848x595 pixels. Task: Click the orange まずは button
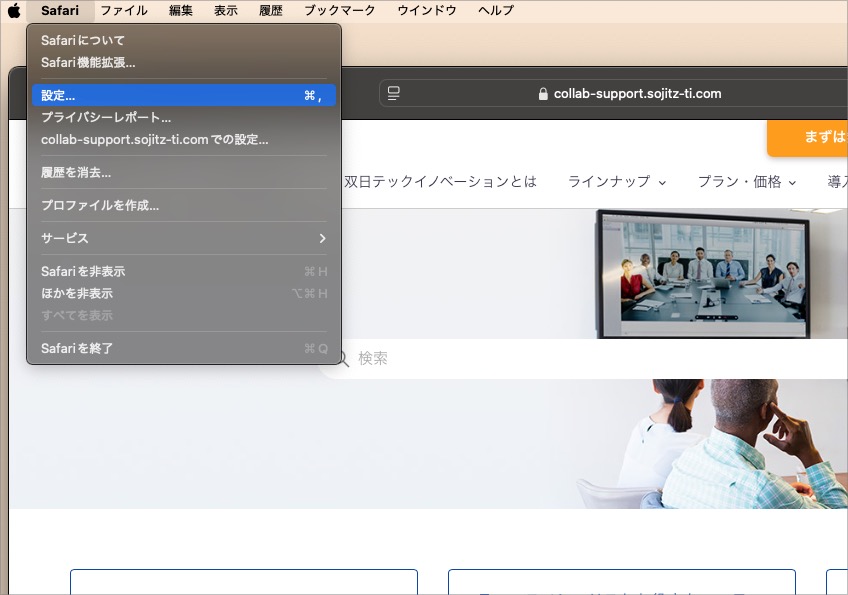(807, 138)
